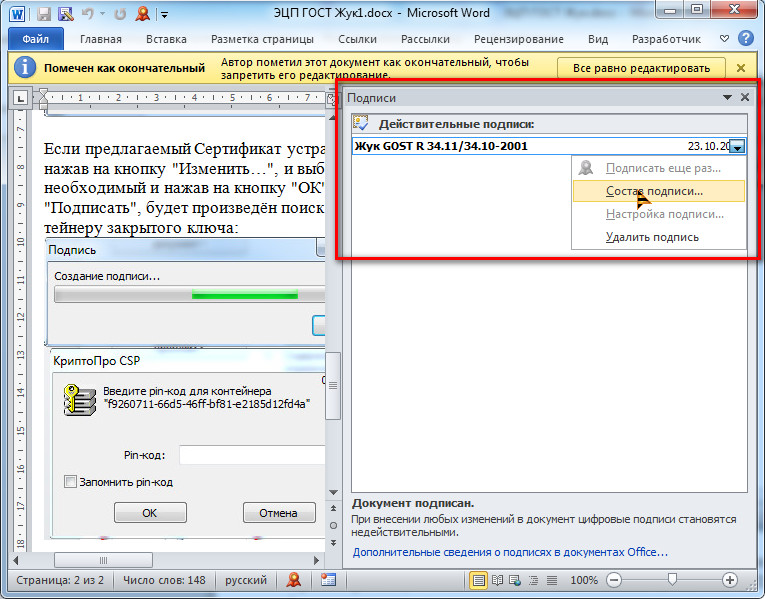The image size is (765, 599).
Task: Click horizontal scrollbar left arrow
Action: click(16, 560)
